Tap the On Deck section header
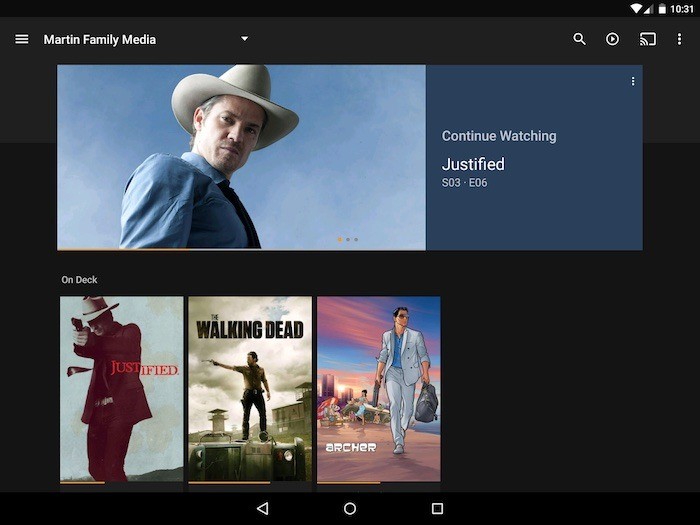The height and width of the screenshot is (525, 700). [x=79, y=280]
